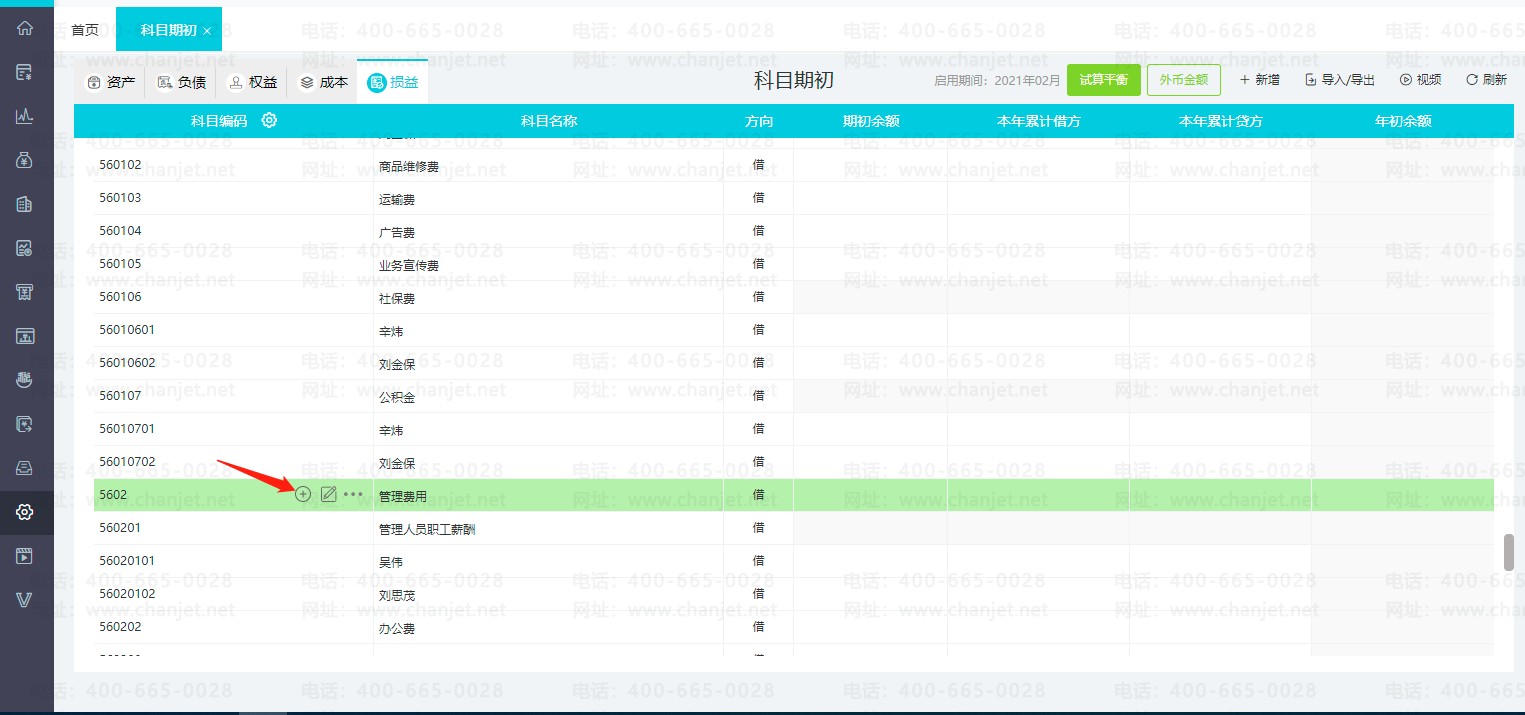The width and height of the screenshot is (1525, 715).
Task: Select the 权益 category tab
Action: [252, 82]
